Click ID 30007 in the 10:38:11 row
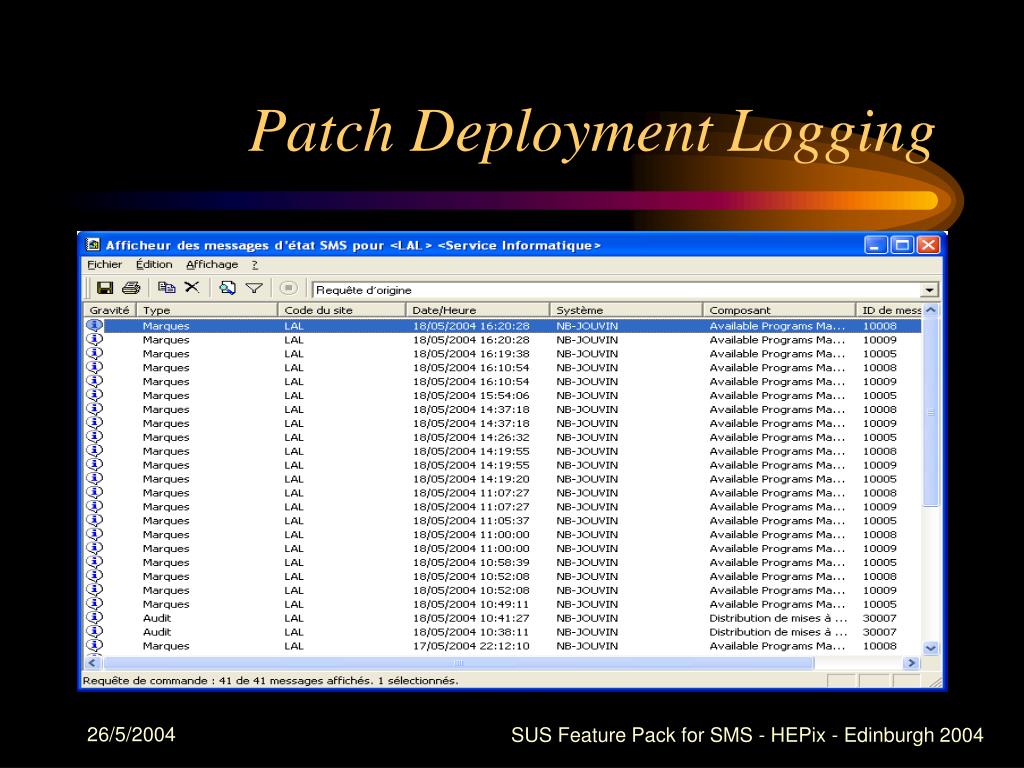1024x768 pixels. coord(880,632)
